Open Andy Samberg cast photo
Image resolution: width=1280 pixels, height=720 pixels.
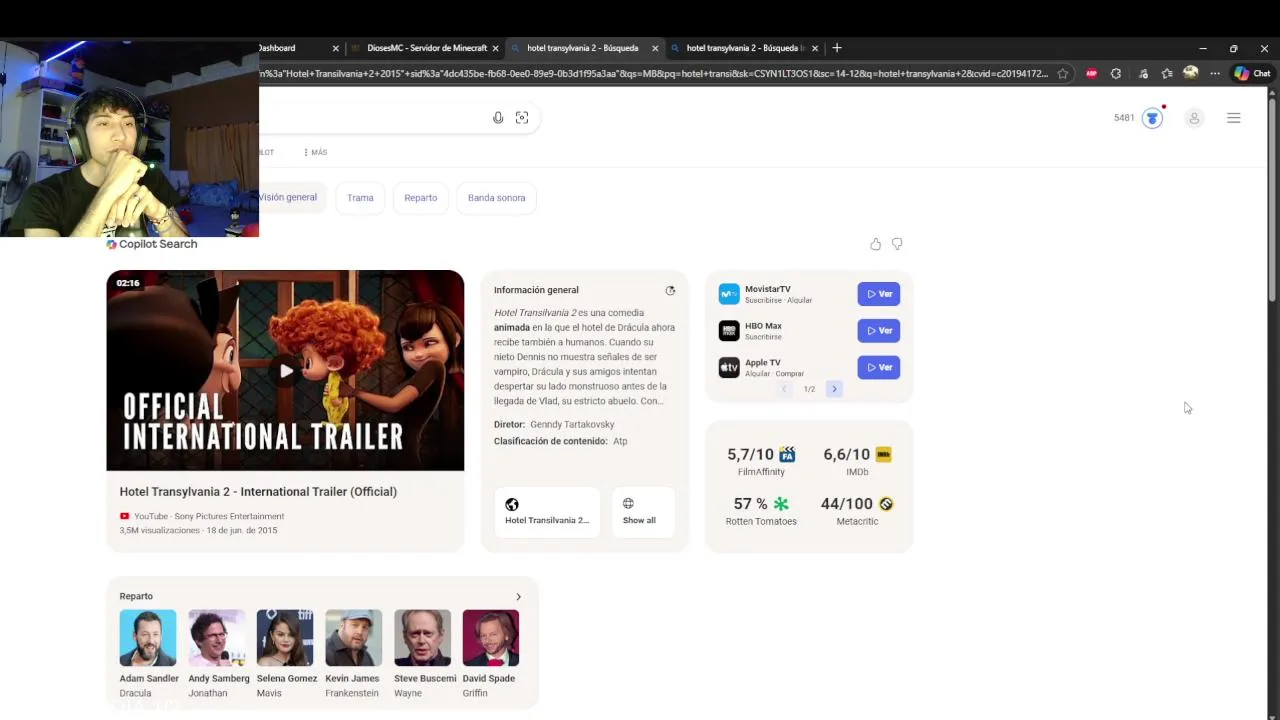[217, 638]
